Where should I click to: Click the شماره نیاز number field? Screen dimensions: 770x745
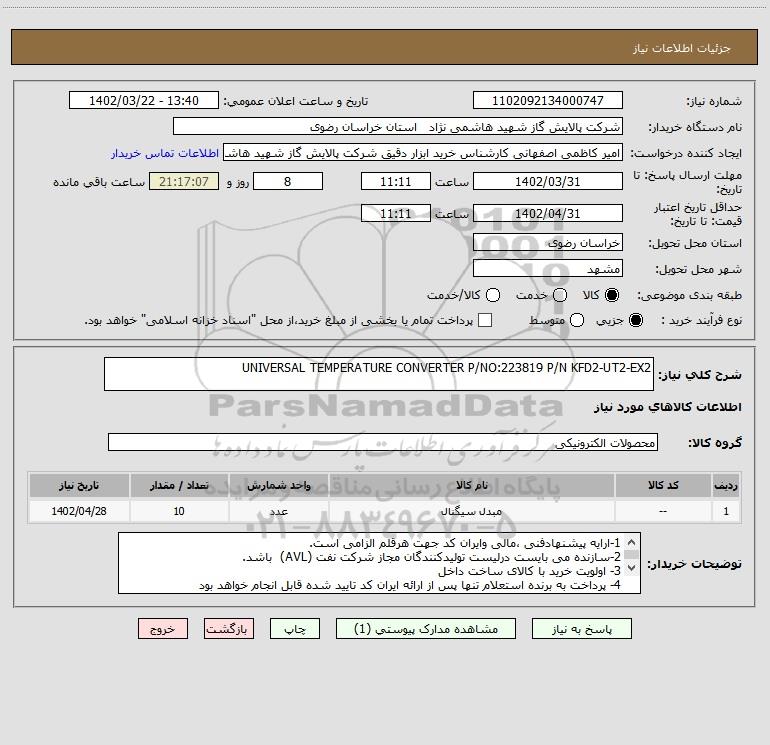[548, 100]
